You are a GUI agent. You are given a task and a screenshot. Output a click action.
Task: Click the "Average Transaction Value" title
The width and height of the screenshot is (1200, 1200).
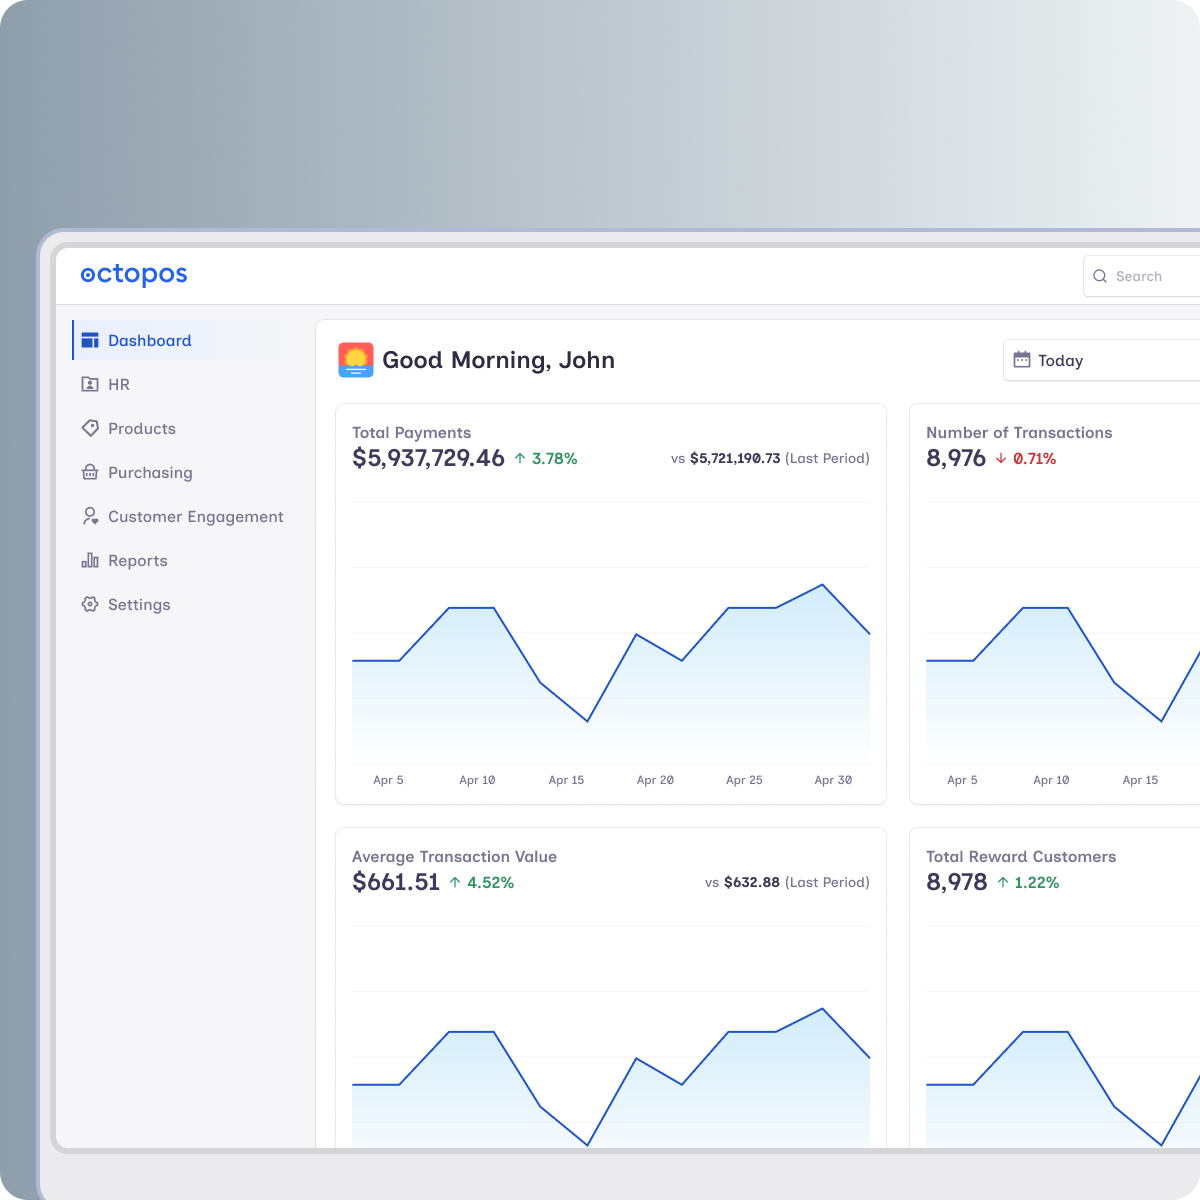(454, 857)
